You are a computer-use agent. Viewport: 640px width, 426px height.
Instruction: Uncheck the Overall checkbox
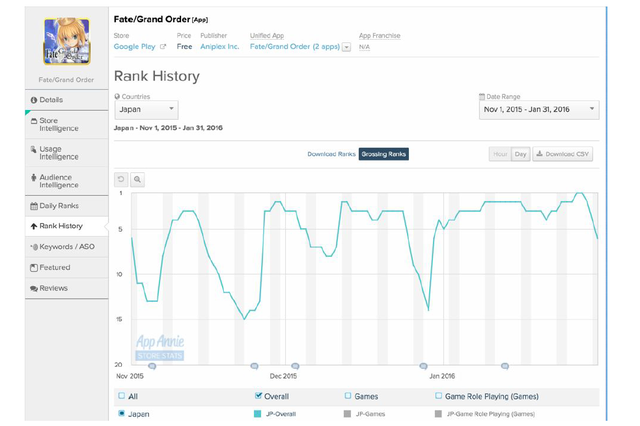point(258,395)
